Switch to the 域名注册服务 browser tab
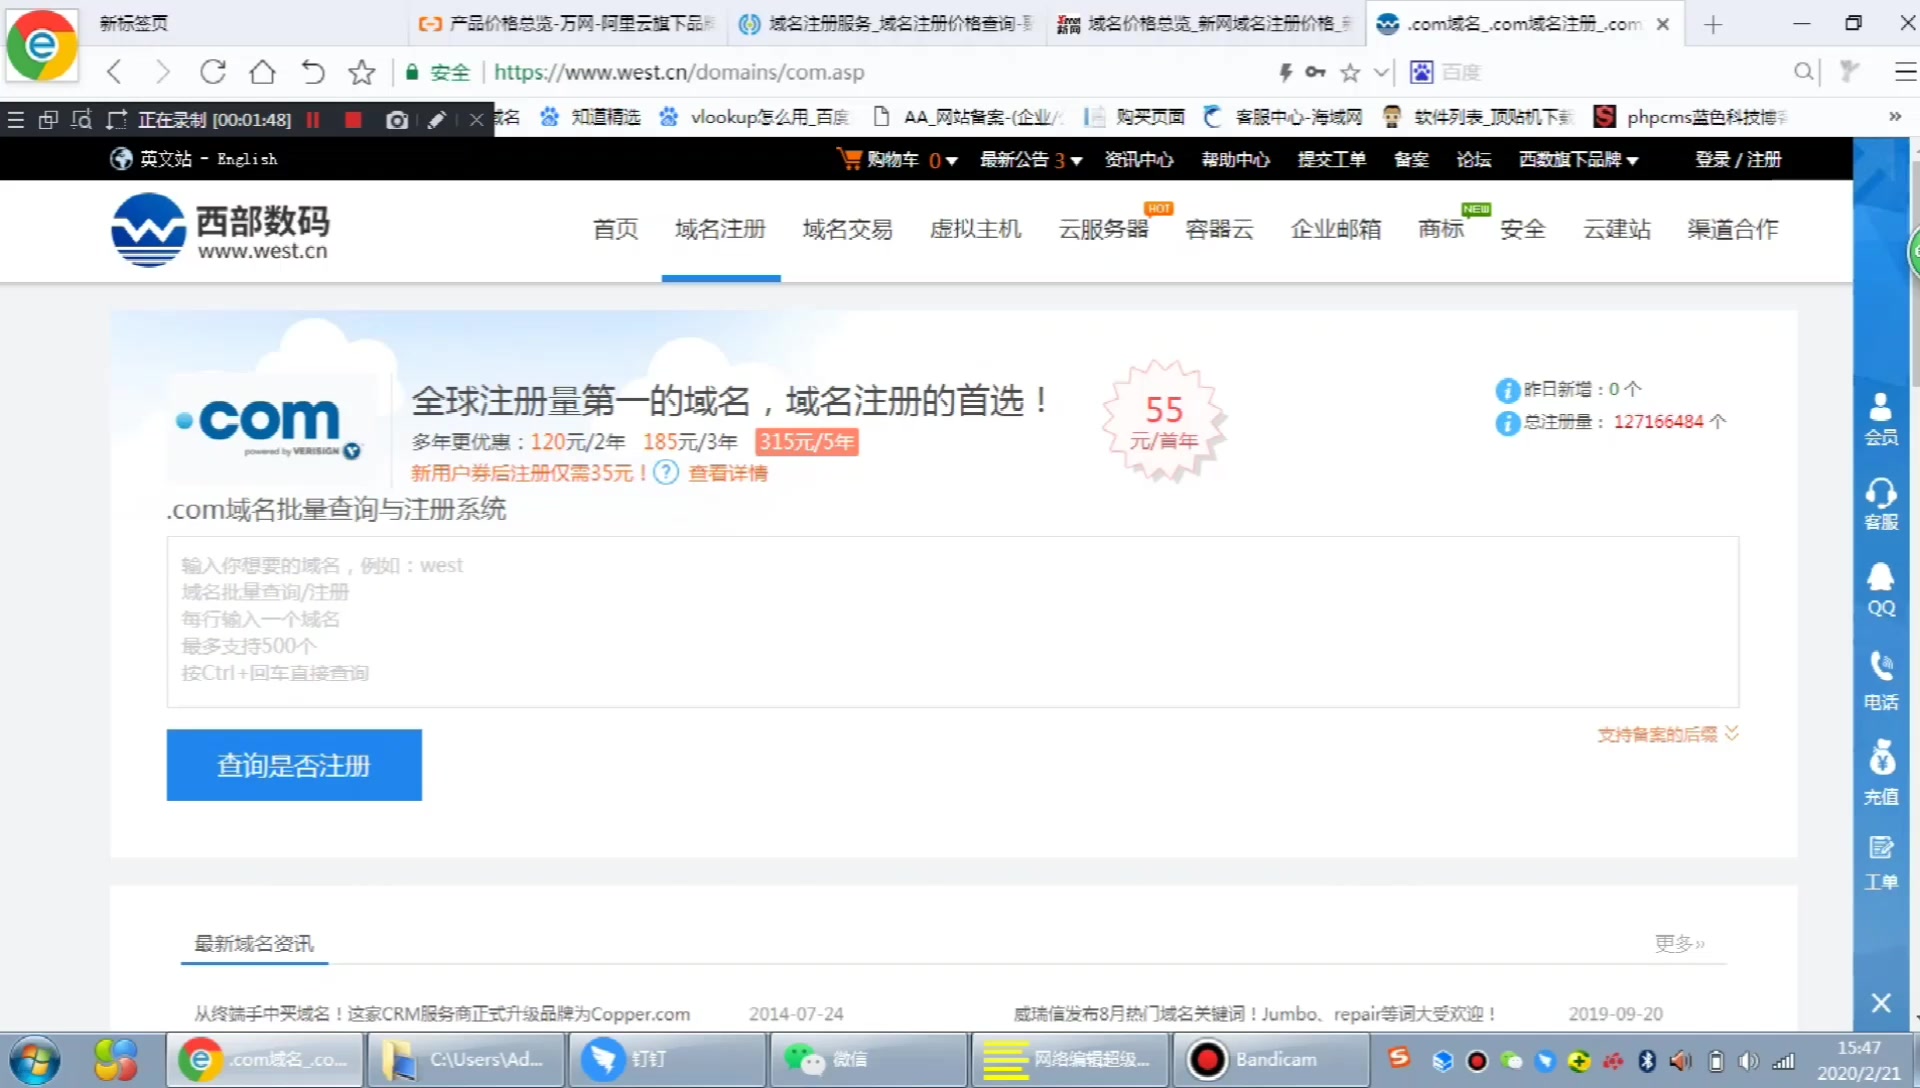This screenshot has width=1920, height=1088. coord(886,23)
